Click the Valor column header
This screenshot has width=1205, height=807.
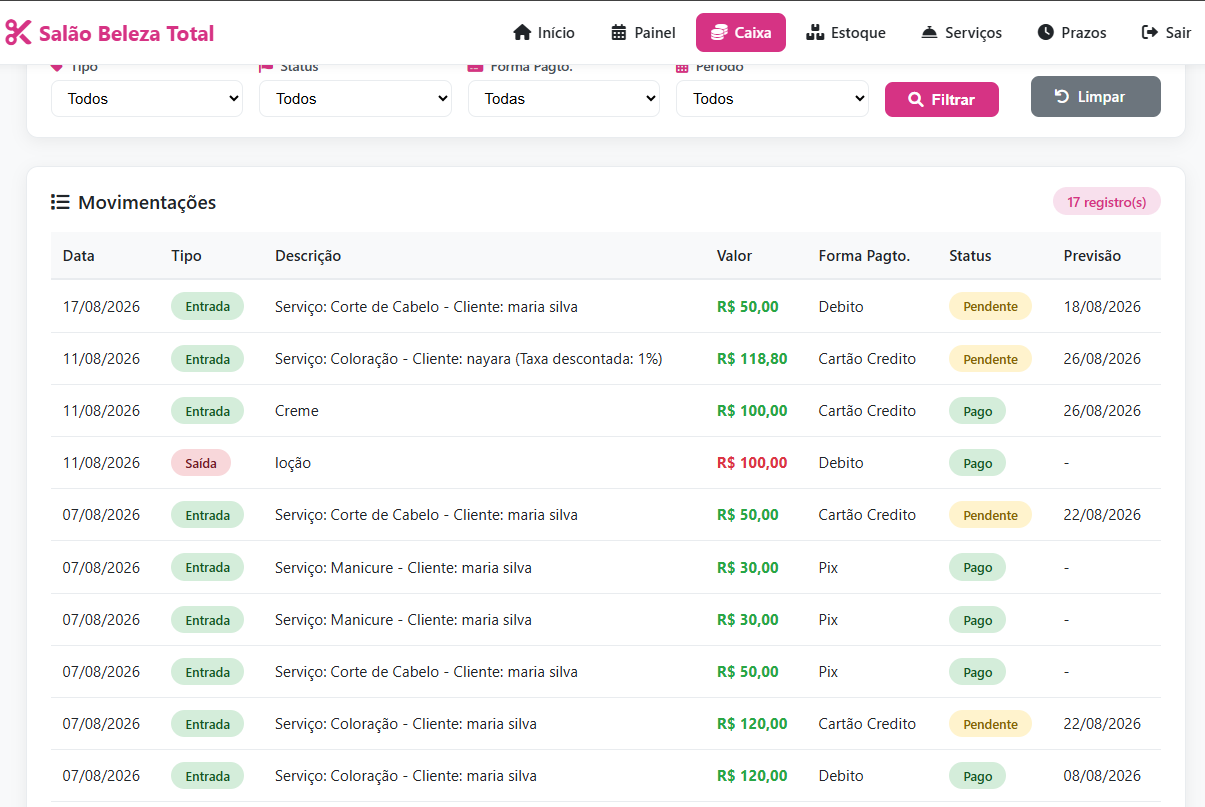[x=734, y=256]
